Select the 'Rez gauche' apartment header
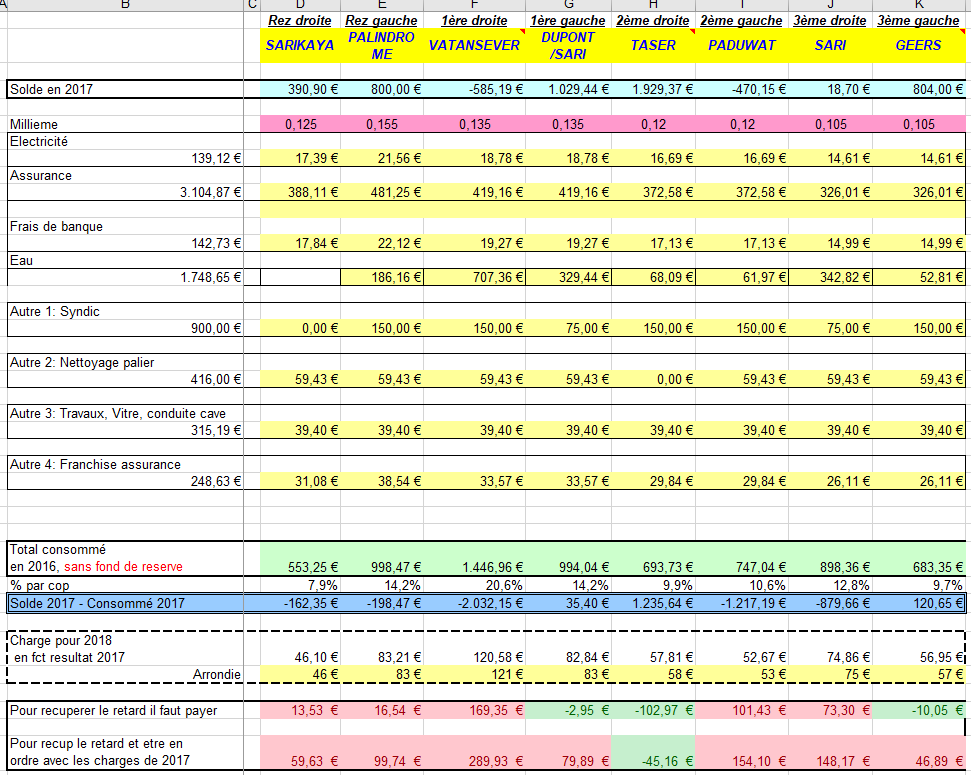Viewport: 971px width, 775px height. pos(381,20)
